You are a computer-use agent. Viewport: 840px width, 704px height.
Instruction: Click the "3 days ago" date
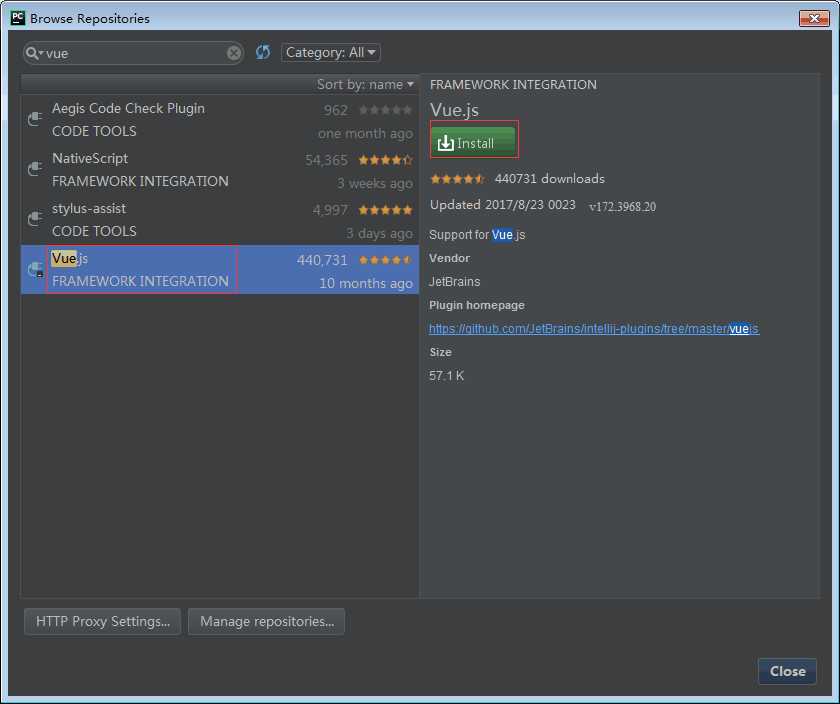[379, 233]
